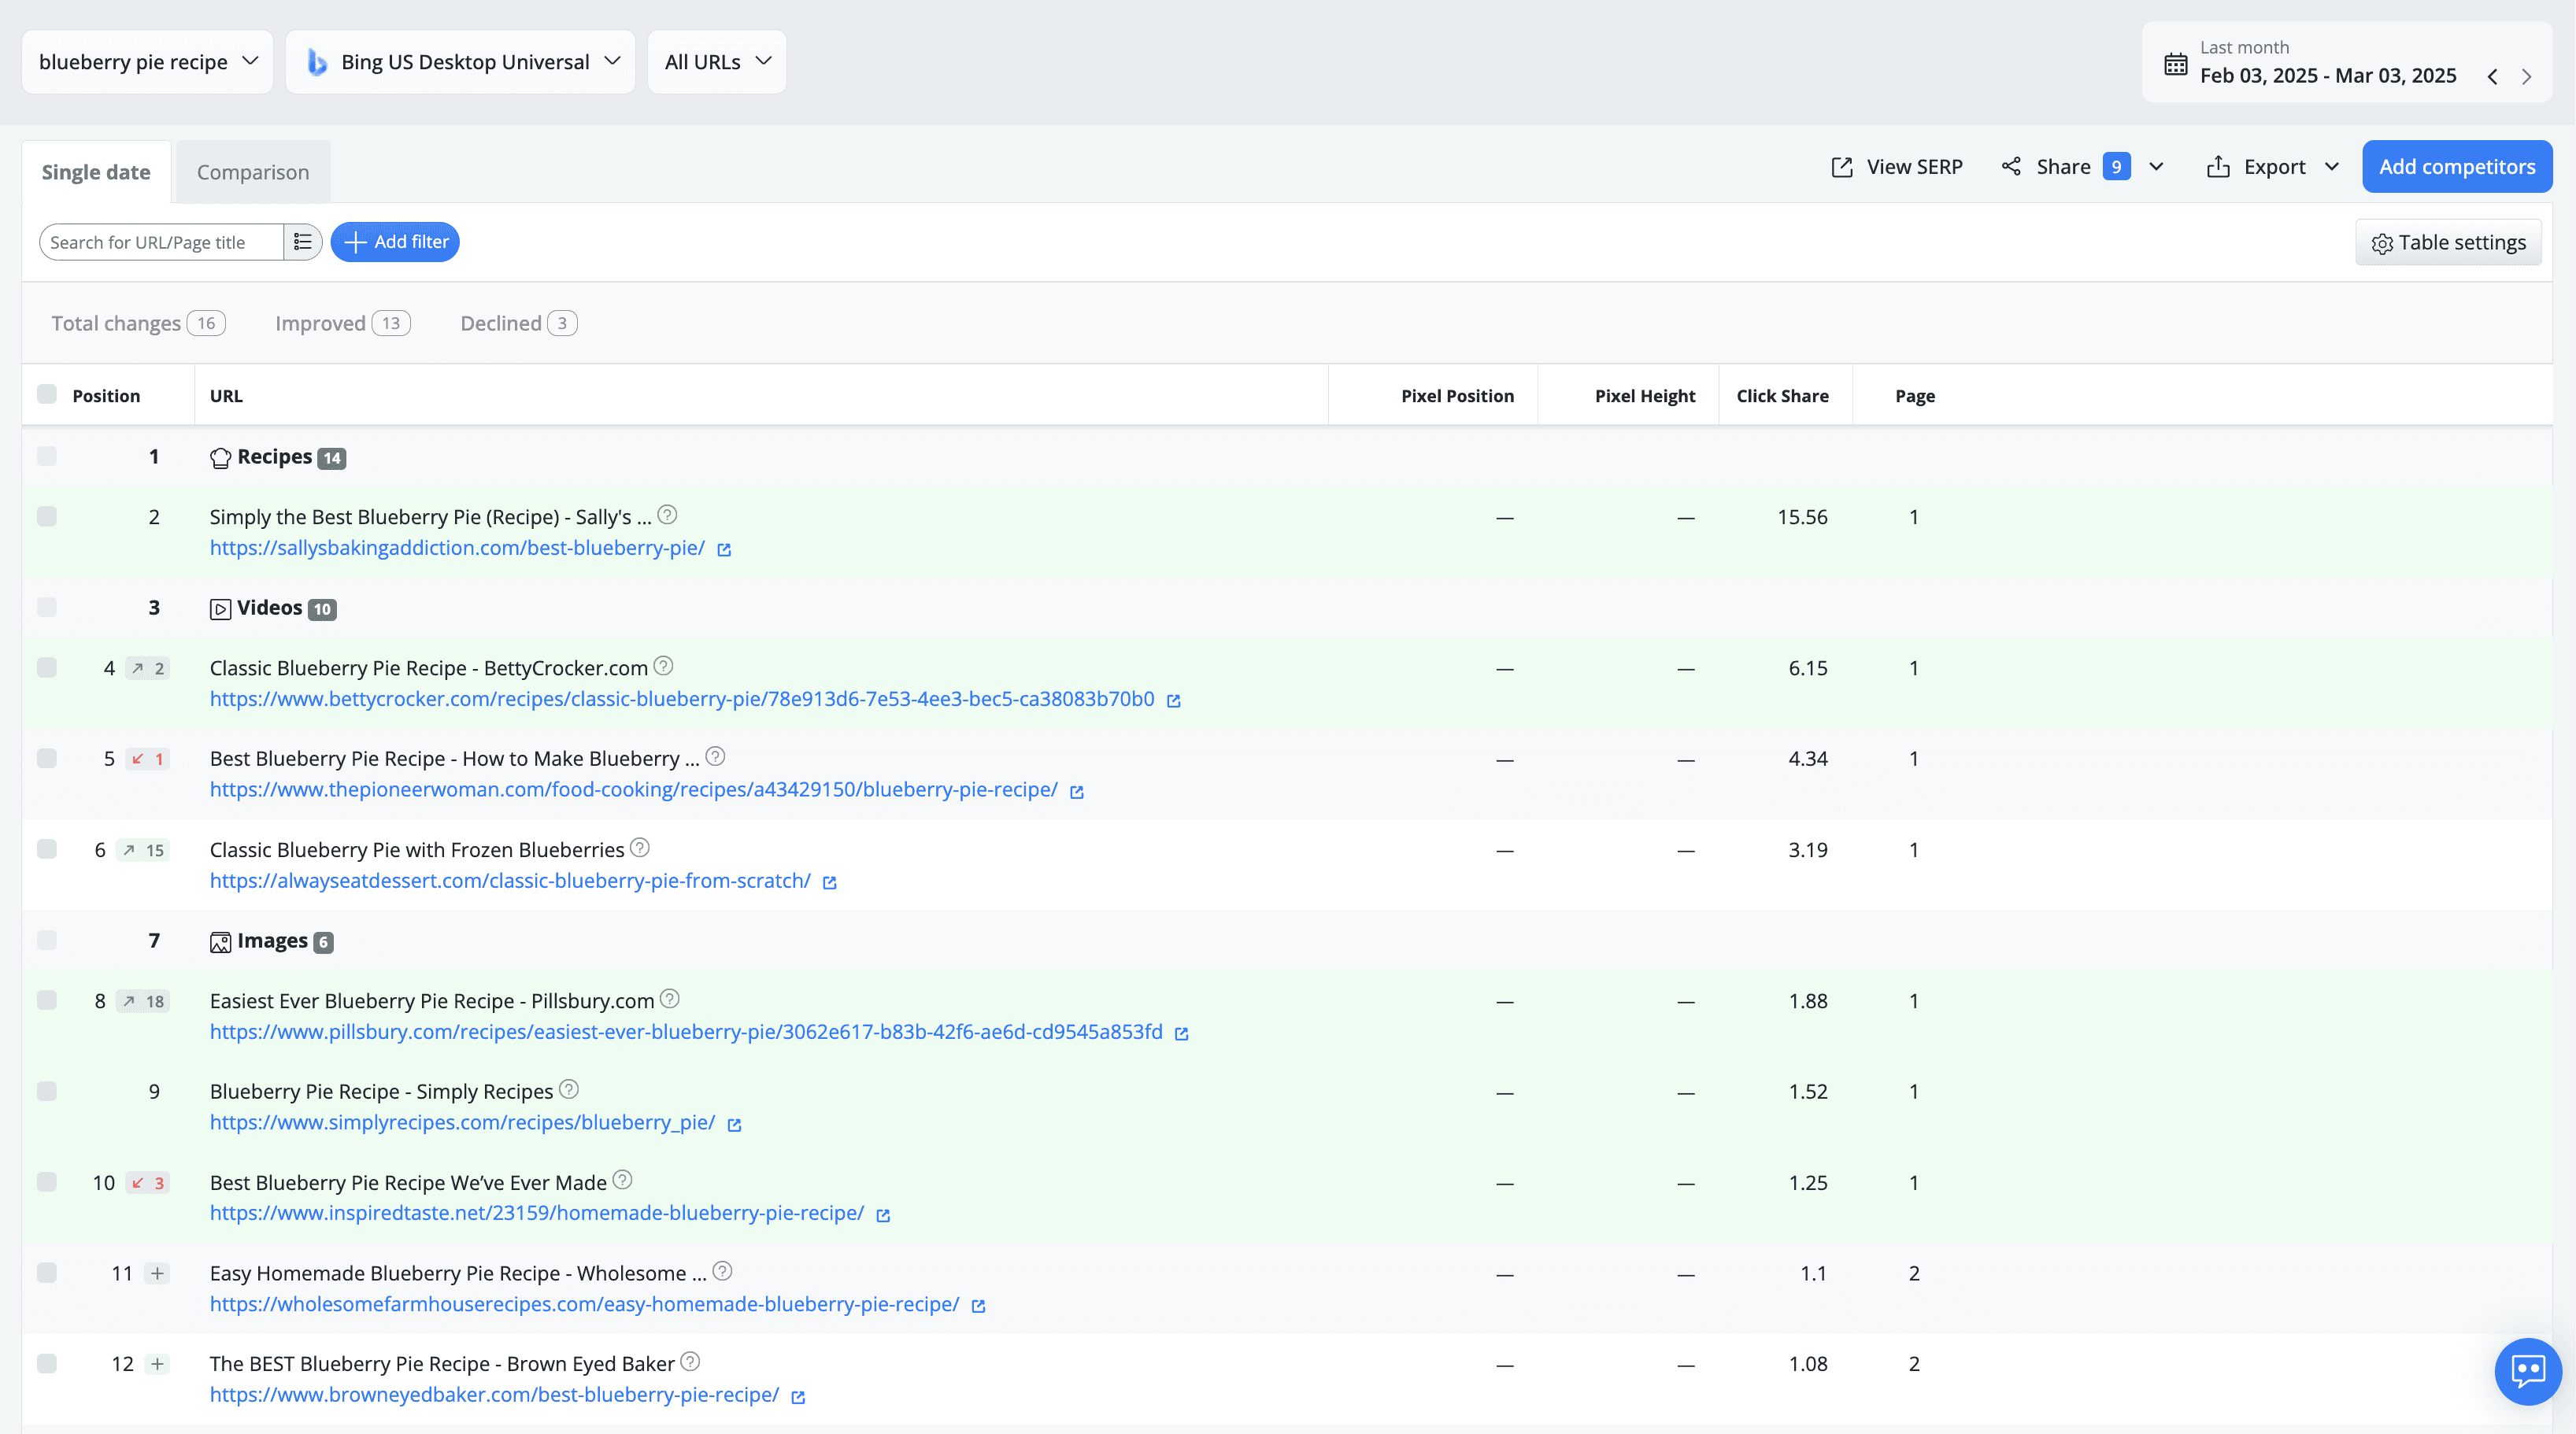Toggle the select-all checkbox in Position header
Image resolution: width=2576 pixels, height=1434 pixels.
click(x=47, y=394)
